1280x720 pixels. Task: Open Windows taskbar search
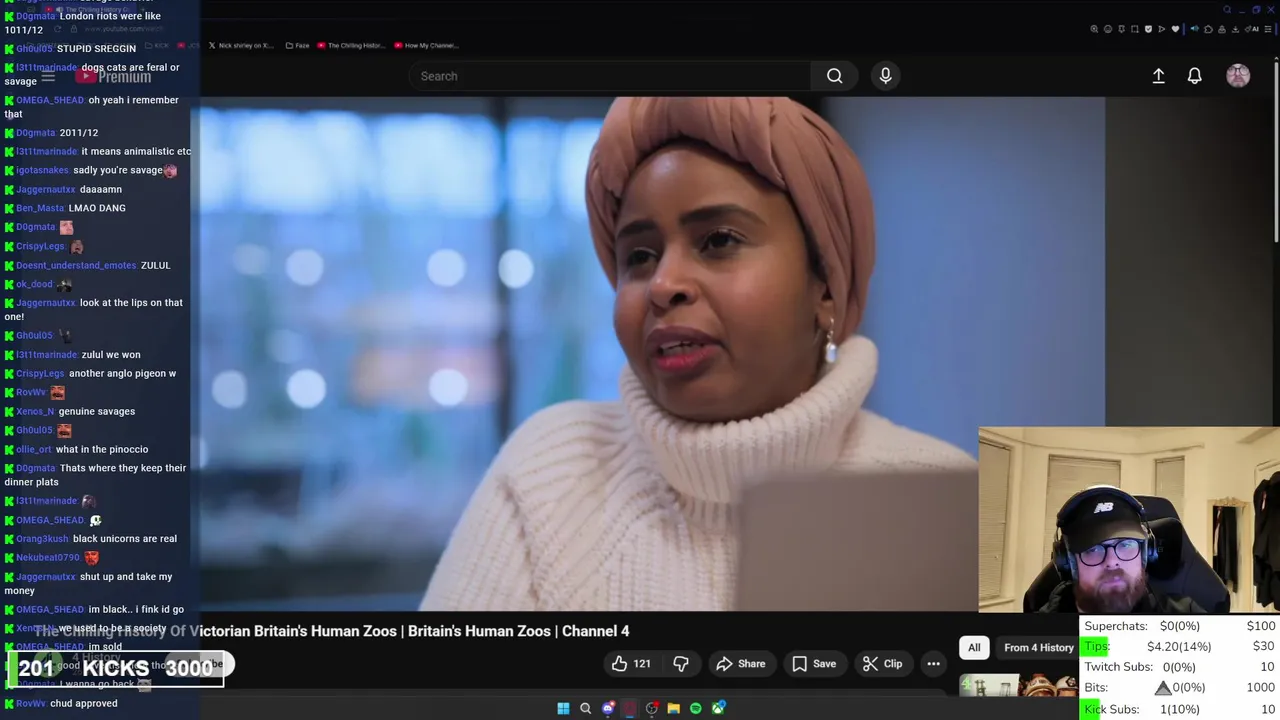(x=586, y=709)
